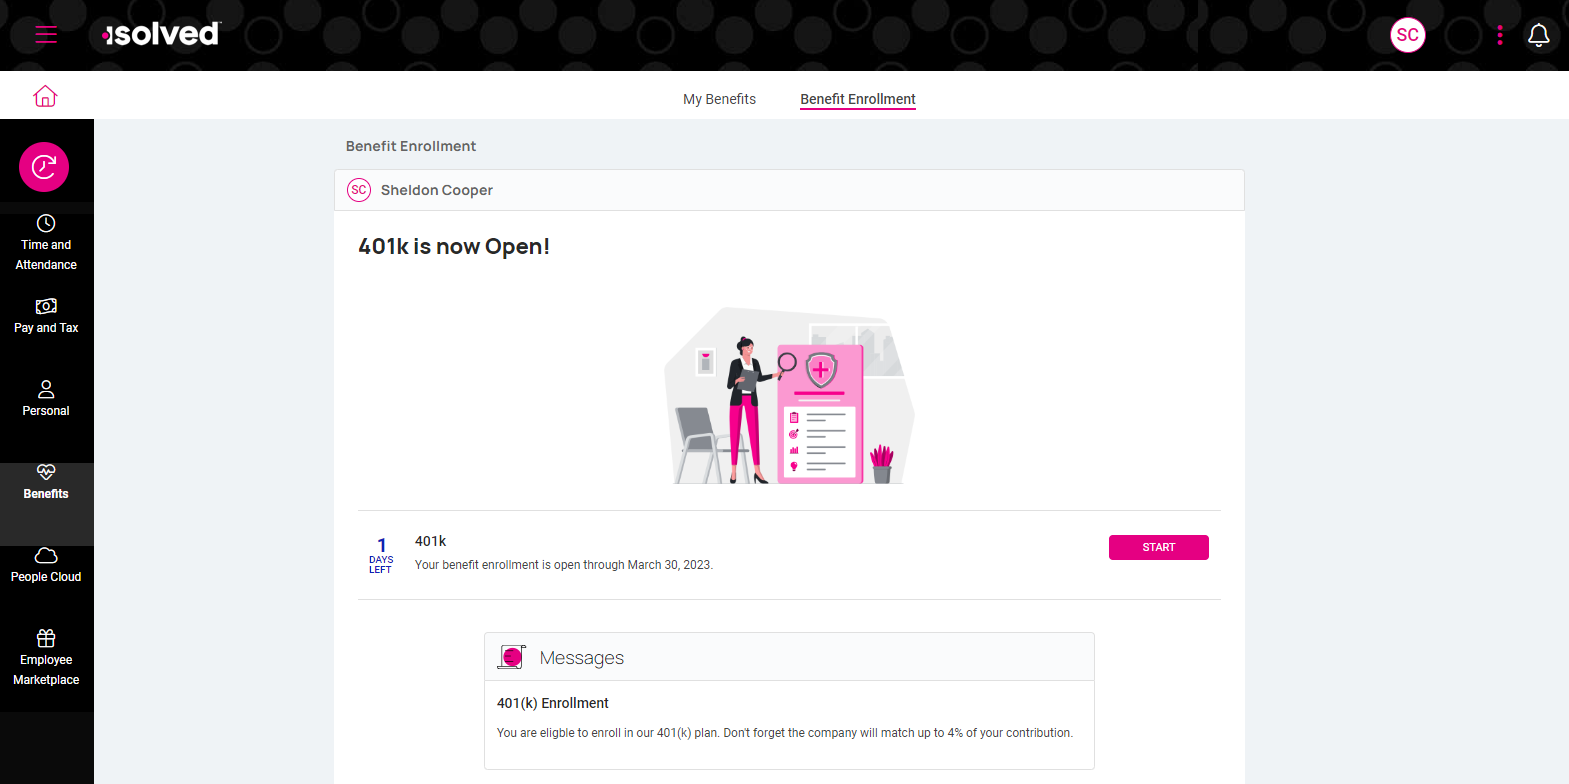Screen dimensions: 1569x784
Task: Open the 401(k) Enrollment message
Action: [552, 703]
